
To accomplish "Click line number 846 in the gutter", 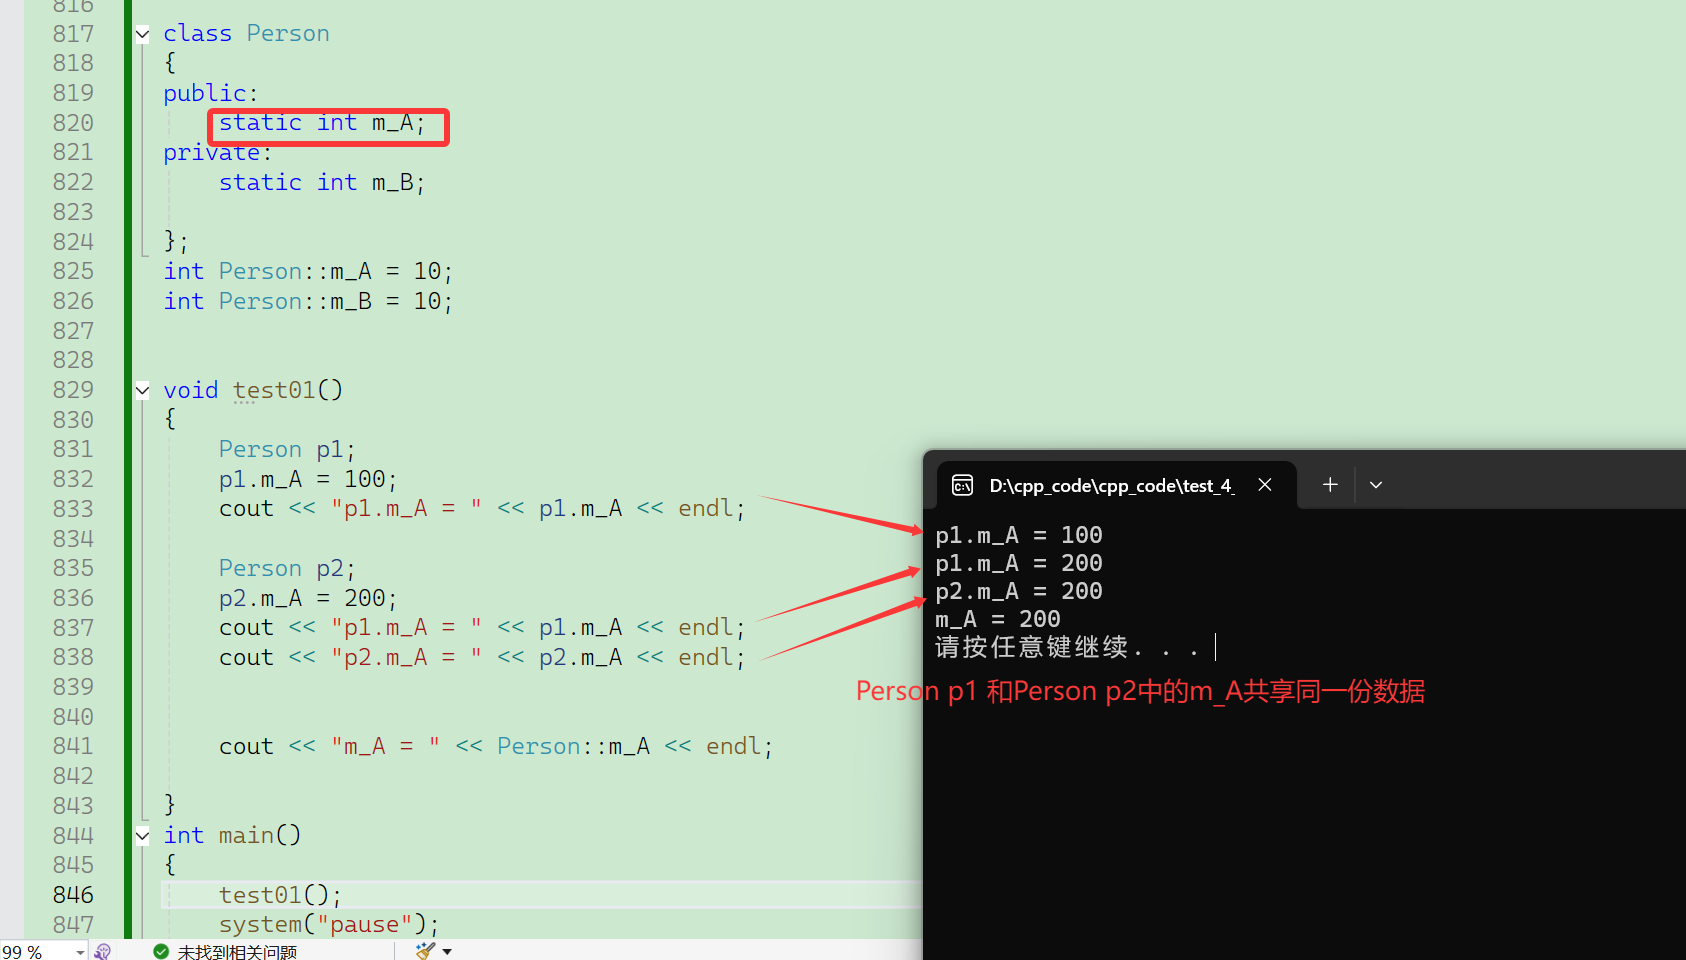I will (x=73, y=895).
